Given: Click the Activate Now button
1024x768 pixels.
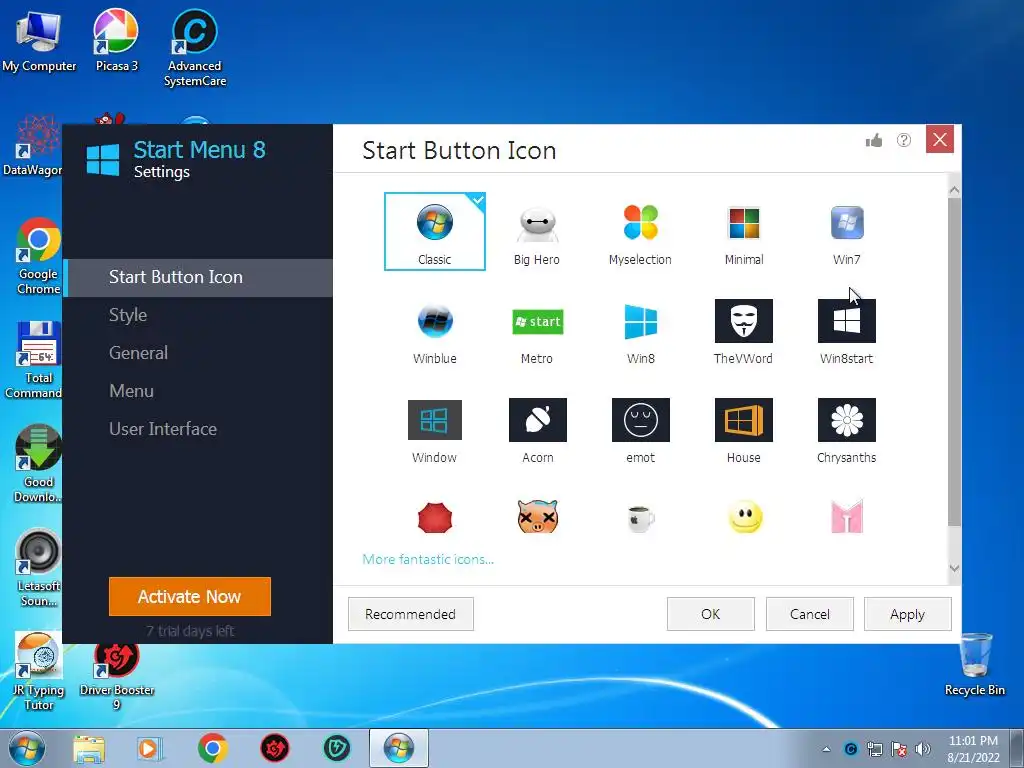Looking at the screenshot, I should point(190,596).
